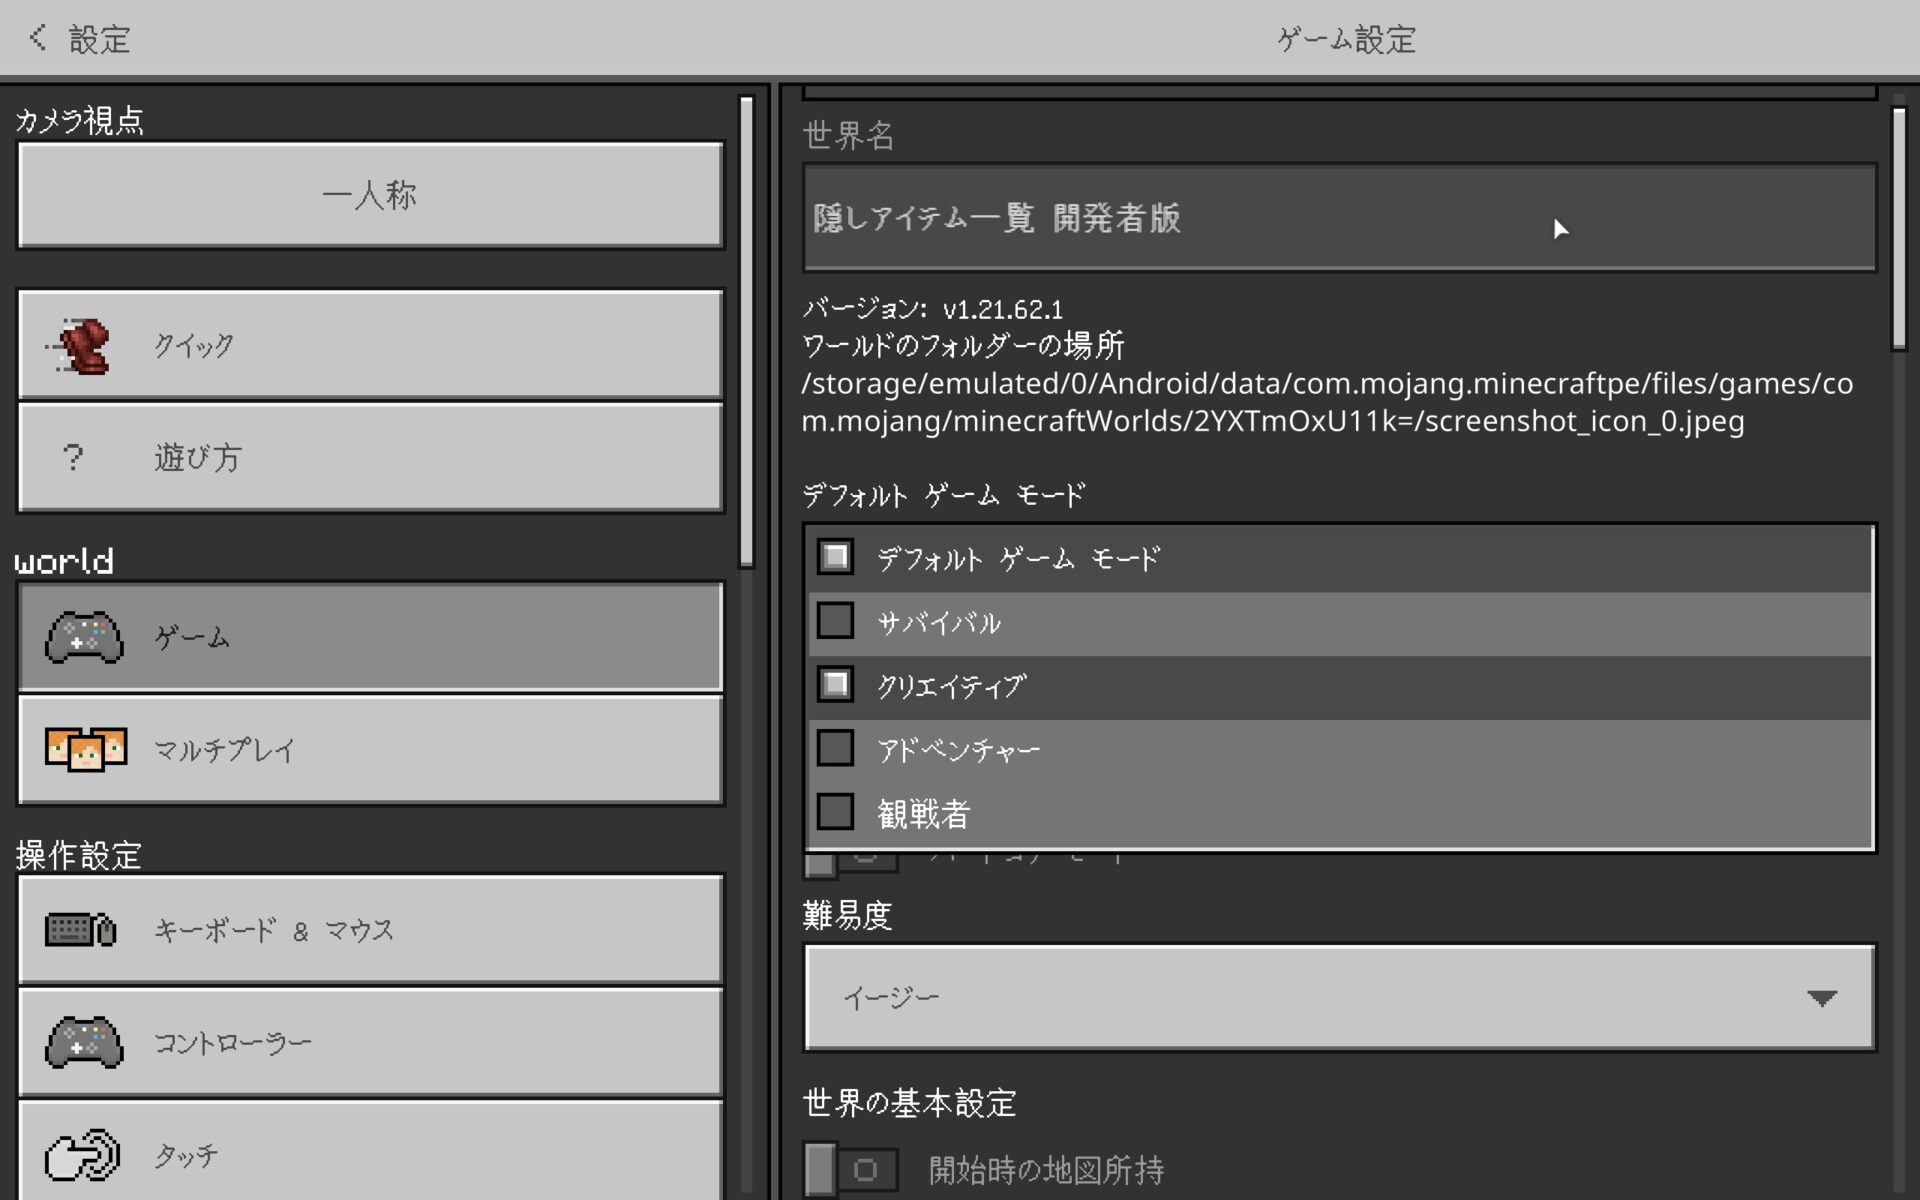Click the back arrow next to 設定

[38, 38]
